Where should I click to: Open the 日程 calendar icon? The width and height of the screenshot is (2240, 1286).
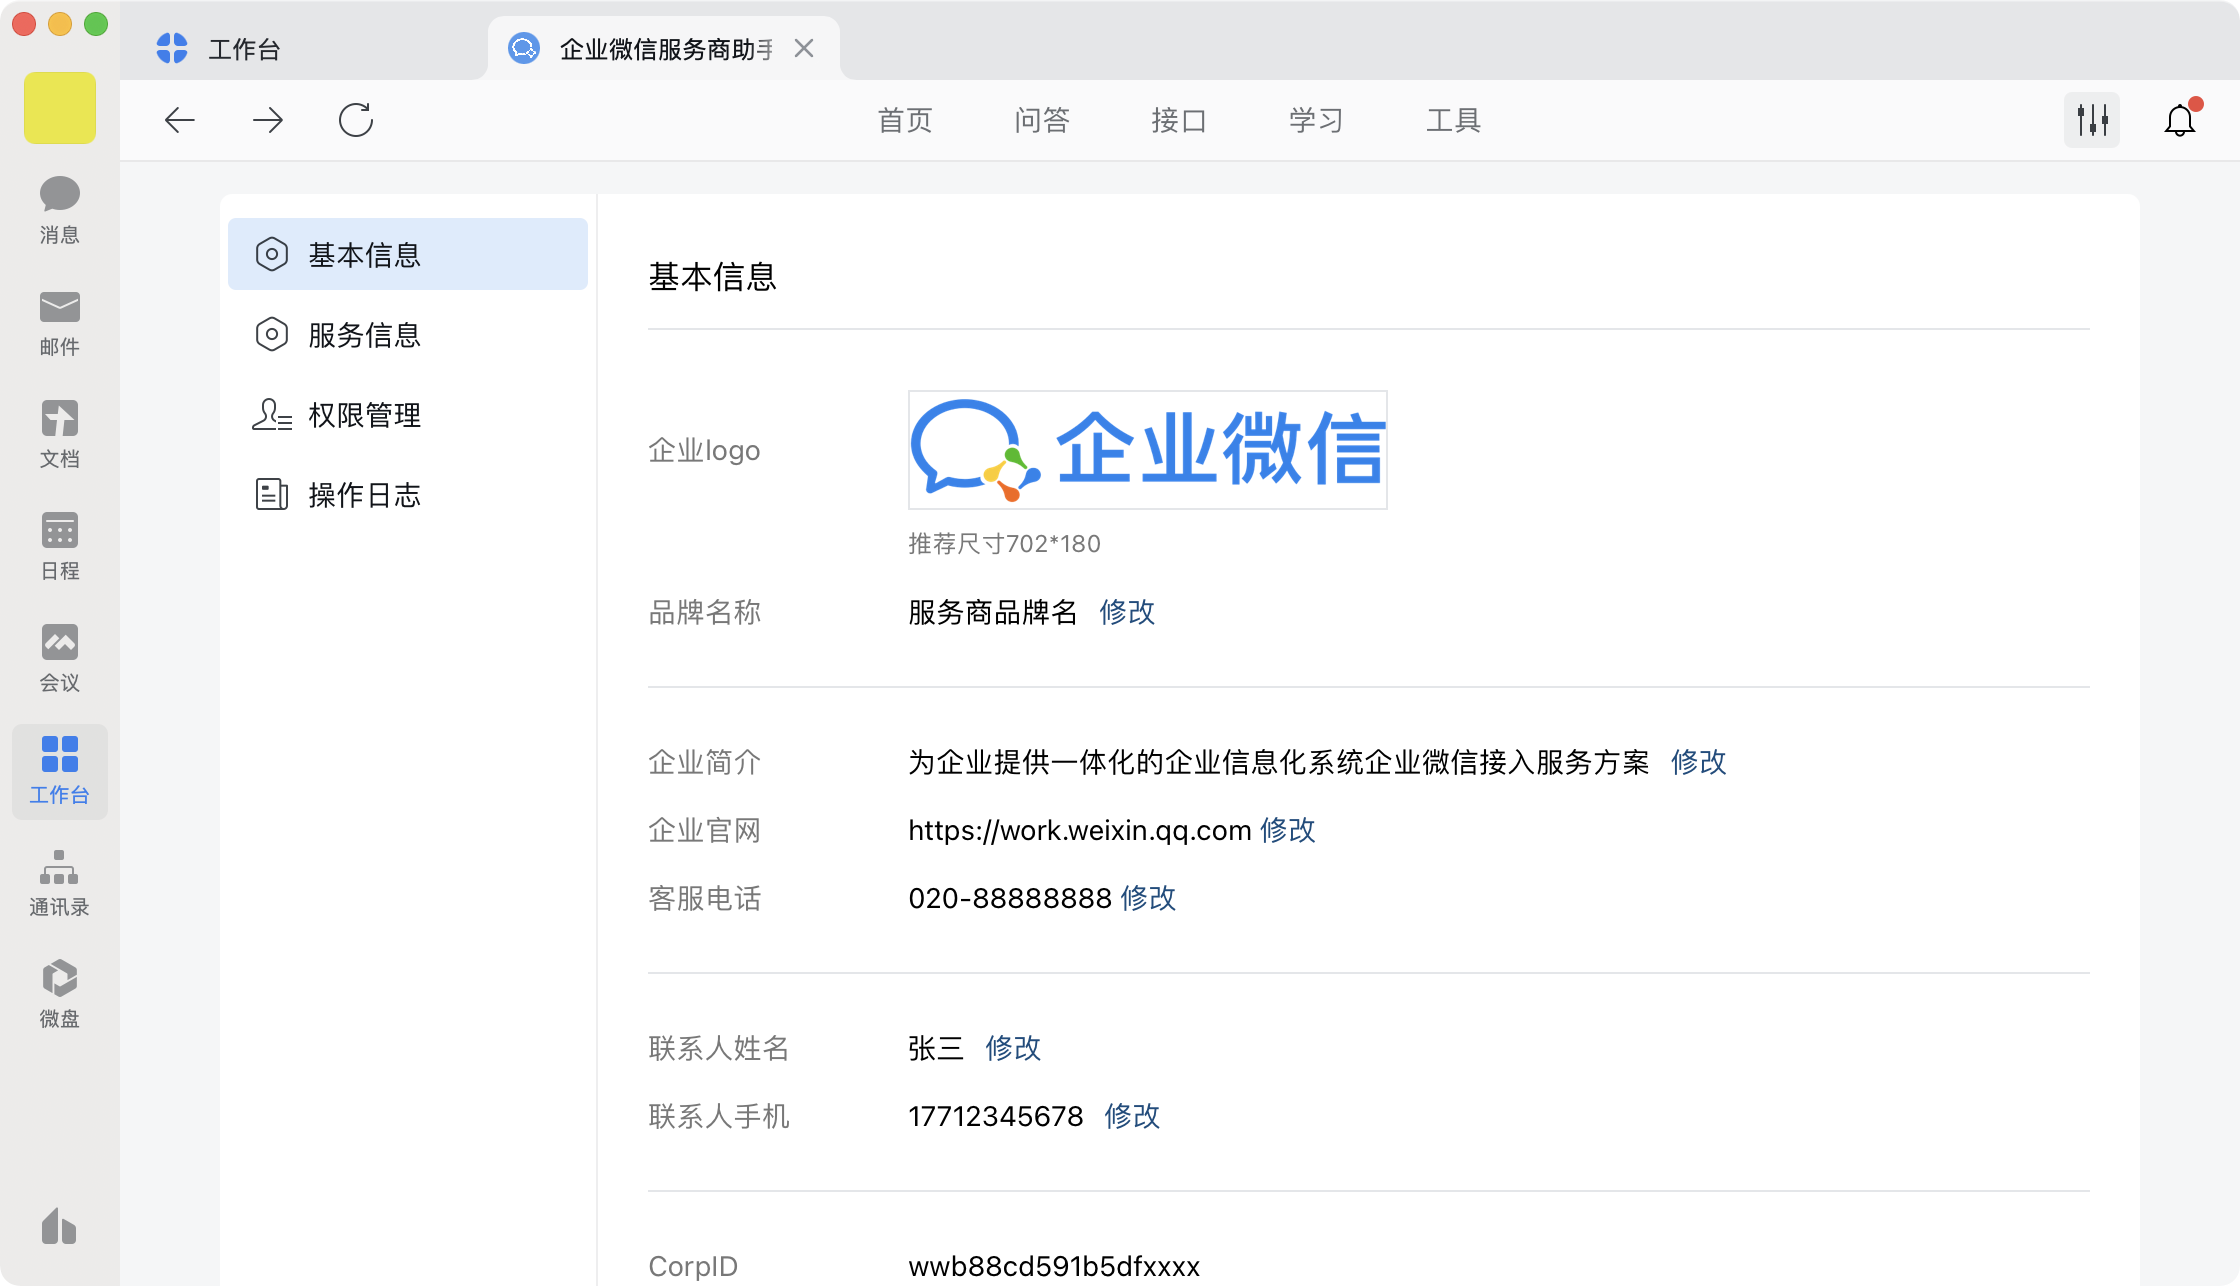click(60, 545)
